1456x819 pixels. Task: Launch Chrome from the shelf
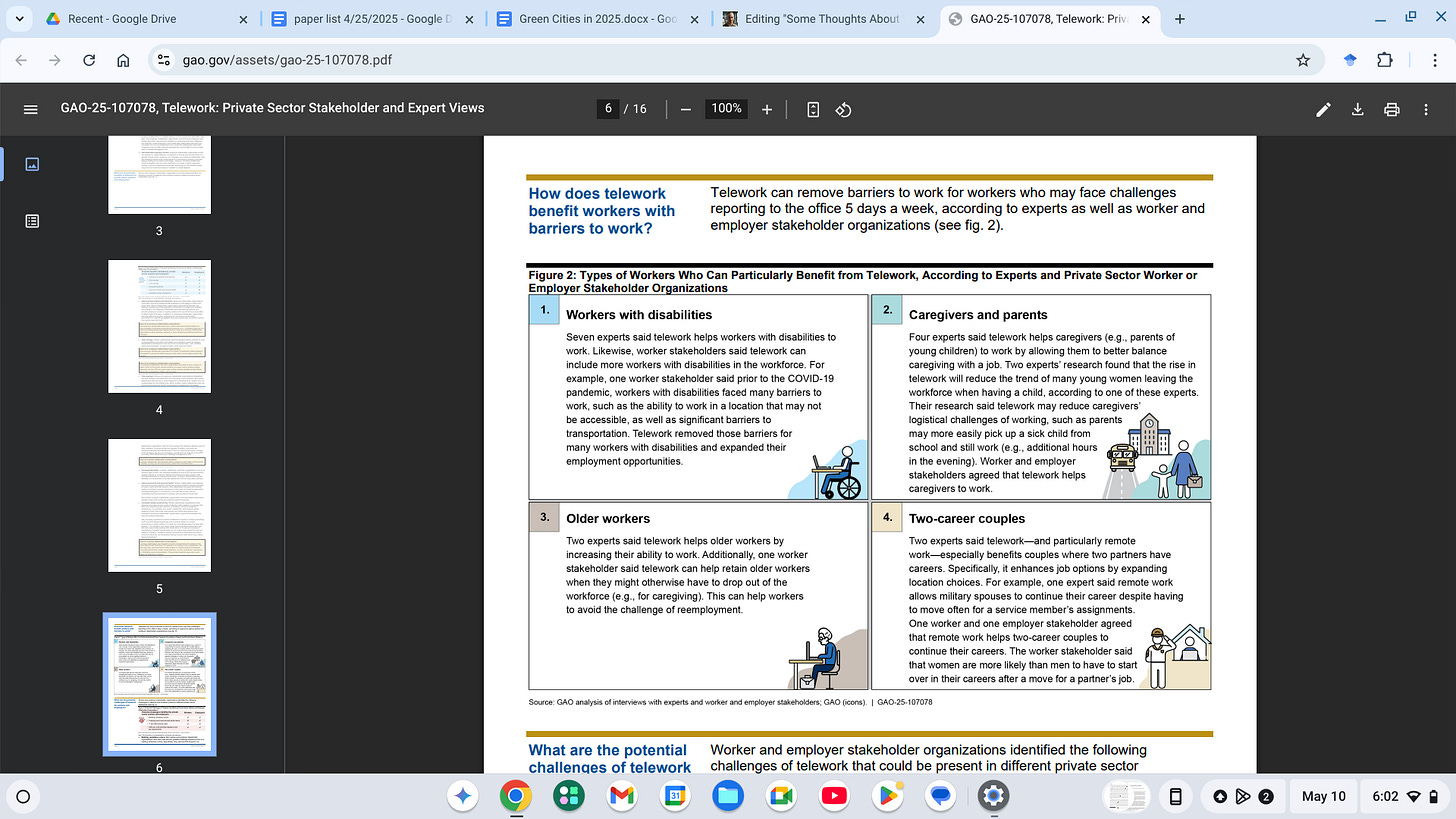(x=516, y=796)
